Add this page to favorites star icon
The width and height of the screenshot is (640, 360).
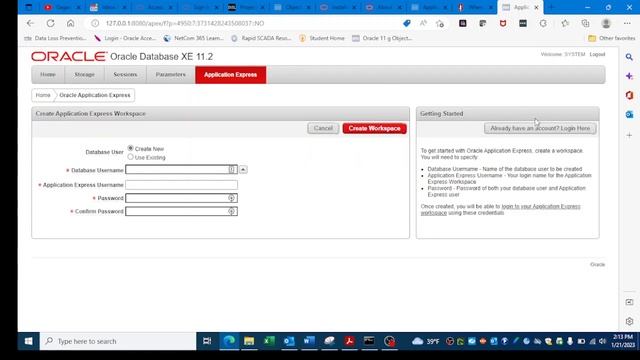(440, 23)
